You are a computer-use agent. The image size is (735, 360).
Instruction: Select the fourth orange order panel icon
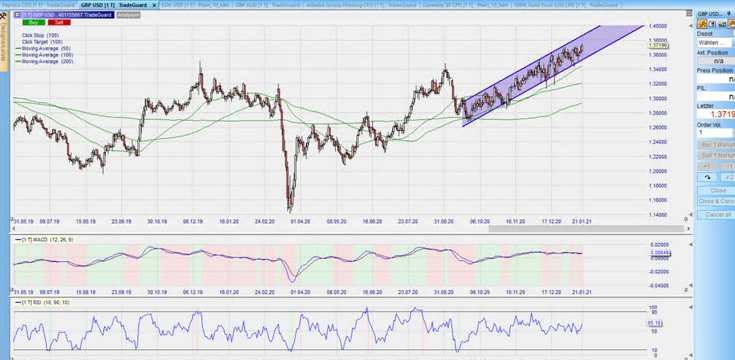[x=731, y=24]
